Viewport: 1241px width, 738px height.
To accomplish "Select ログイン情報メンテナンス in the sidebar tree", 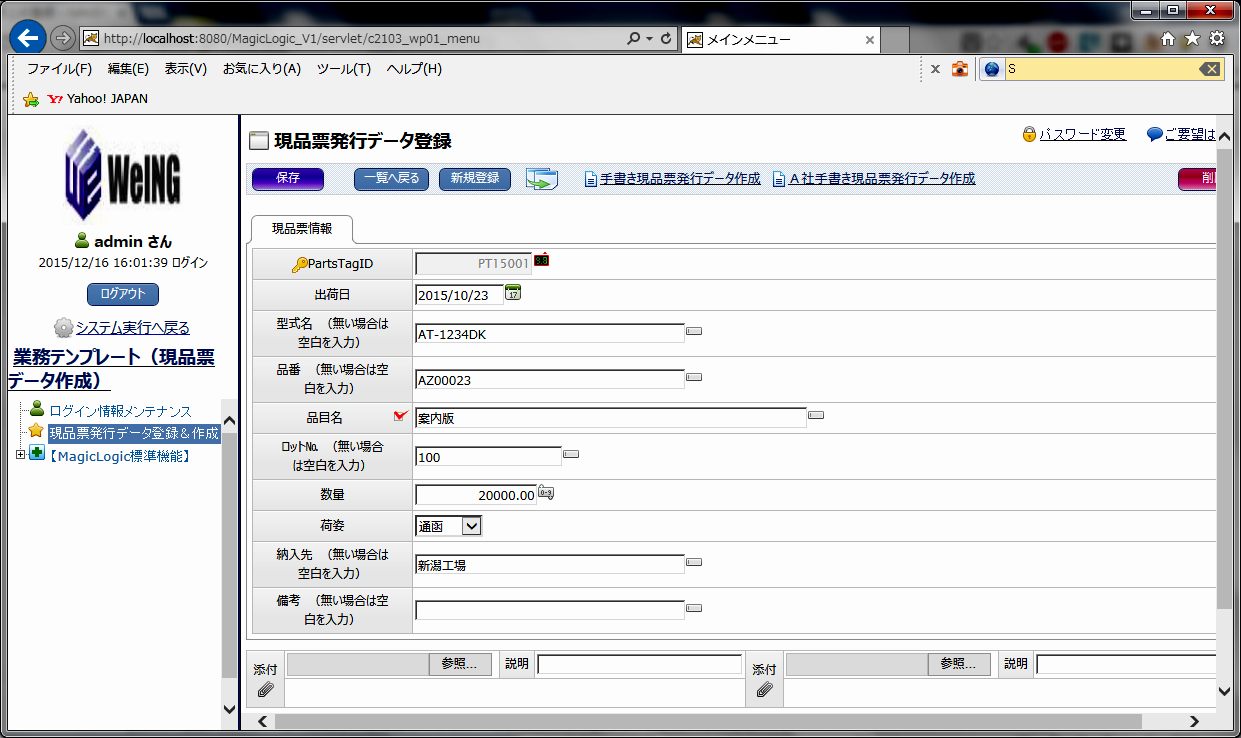I will (x=120, y=411).
